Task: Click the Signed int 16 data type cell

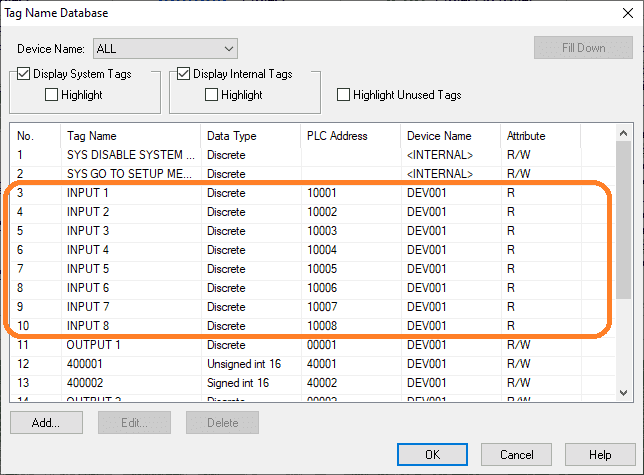Action: 238,383
